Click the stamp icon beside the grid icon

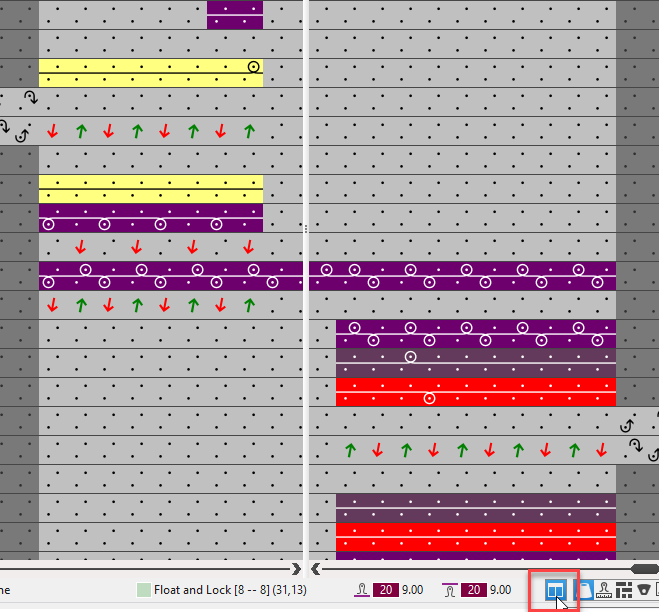pyautogui.click(x=604, y=591)
